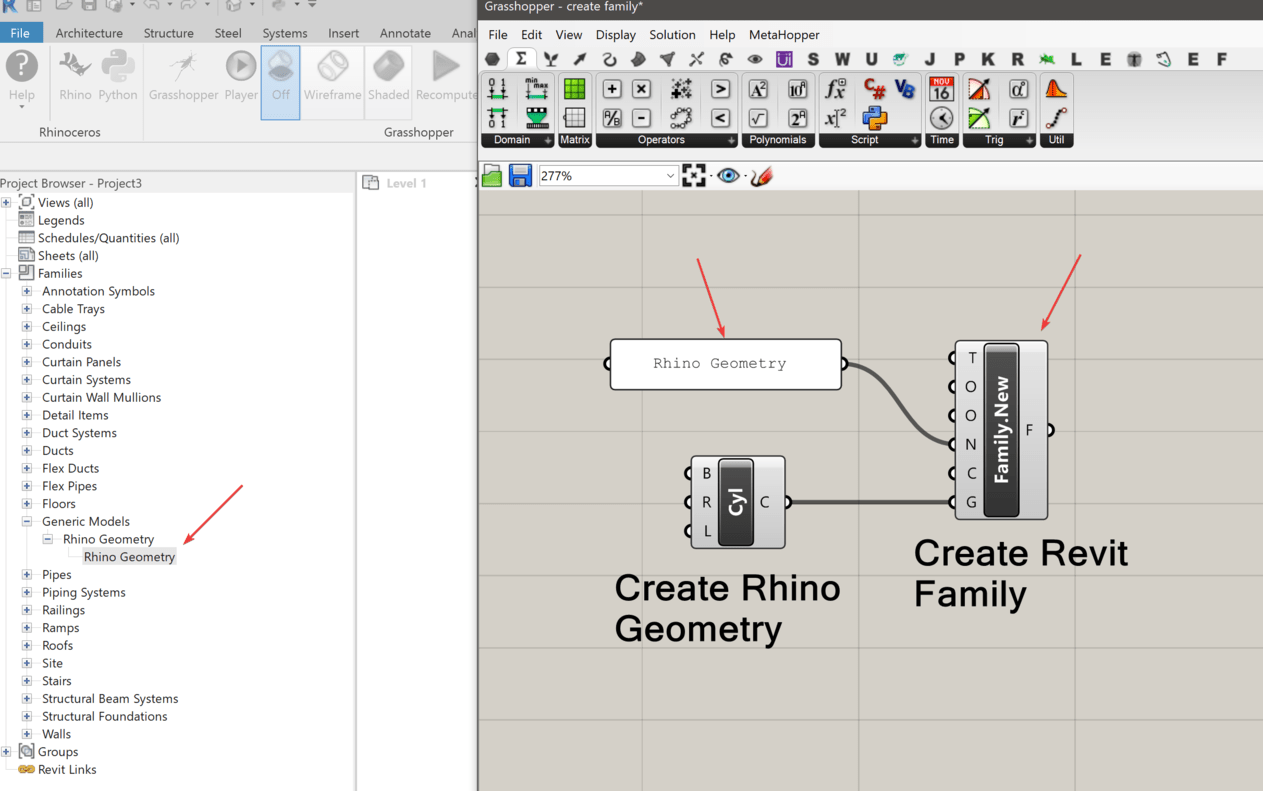Select Sheets (all) in Project Browser
This screenshot has height=791, width=1263.
[x=68, y=256]
